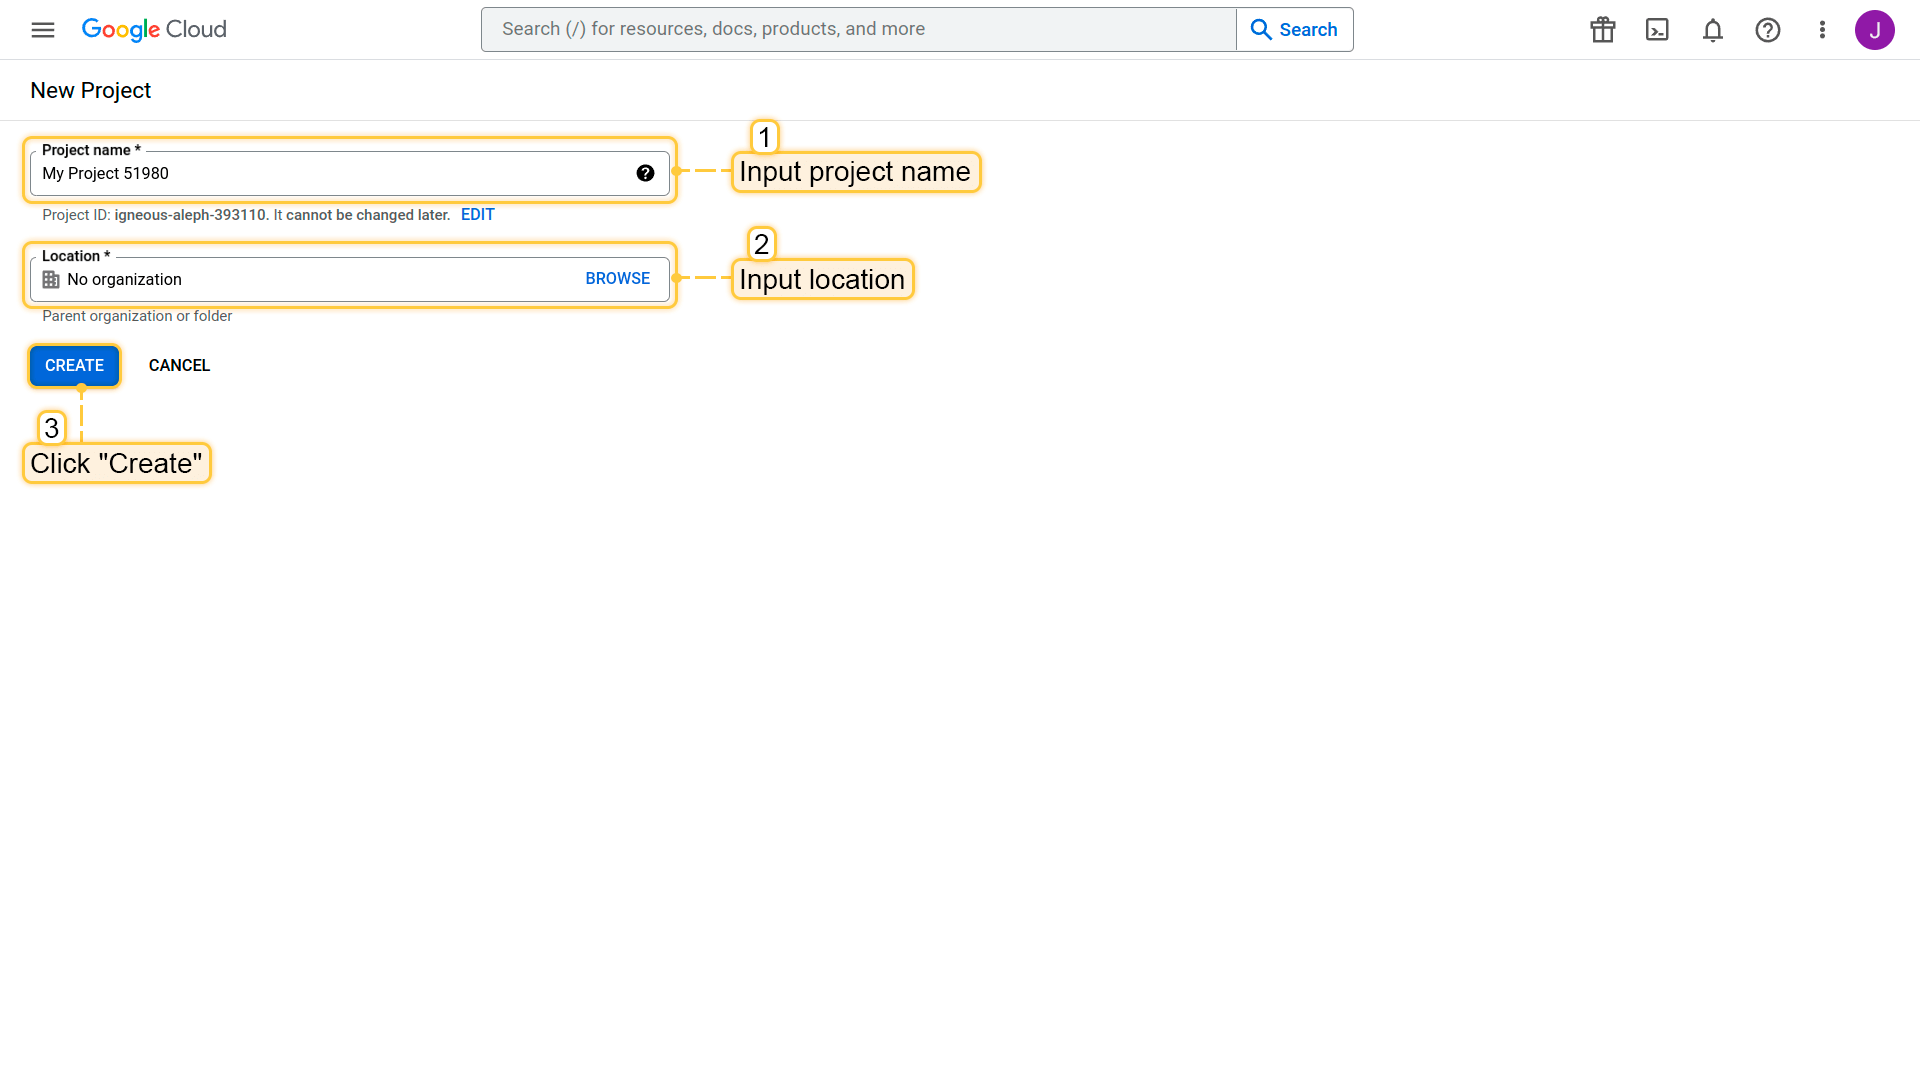Open the notifications bell
The height and width of the screenshot is (1080, 1920).
[x=1713, y=30]
